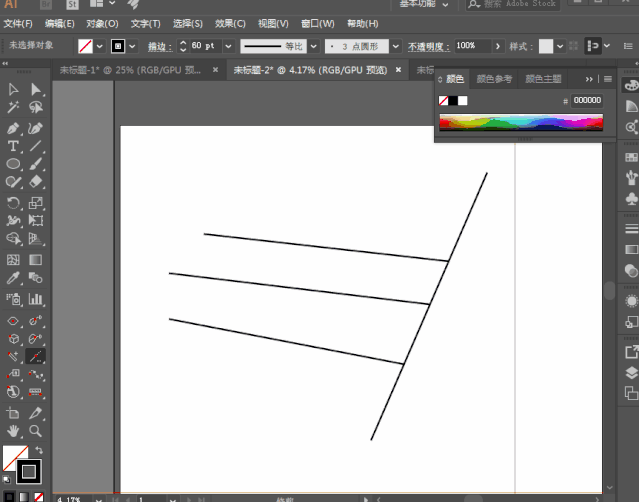Reset to default fill and stroke
Viewport: 639px width, 502px height.
pyautogui.click(x=7, y=479)
